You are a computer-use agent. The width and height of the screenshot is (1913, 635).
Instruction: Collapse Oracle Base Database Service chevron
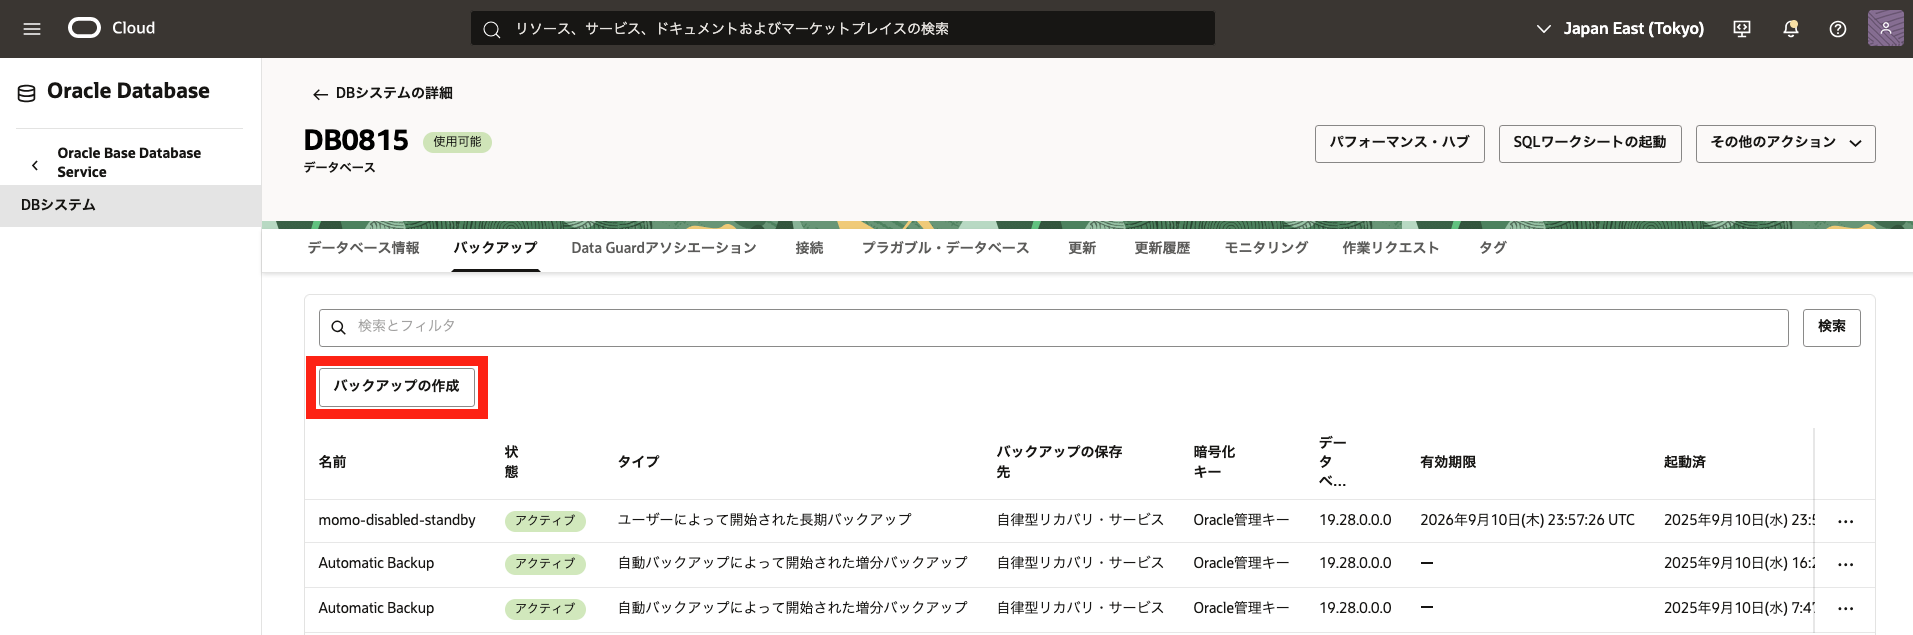pos(35,165)
